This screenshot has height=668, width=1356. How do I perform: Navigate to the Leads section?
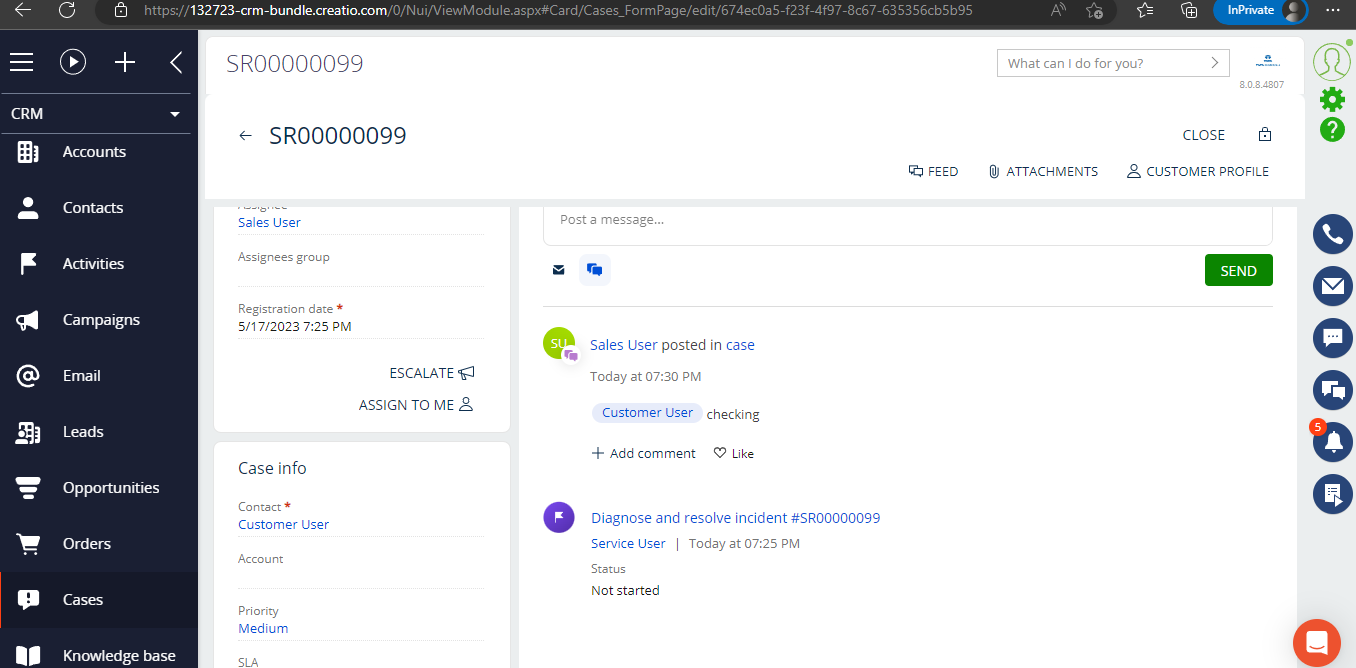(x=83, y=432)
